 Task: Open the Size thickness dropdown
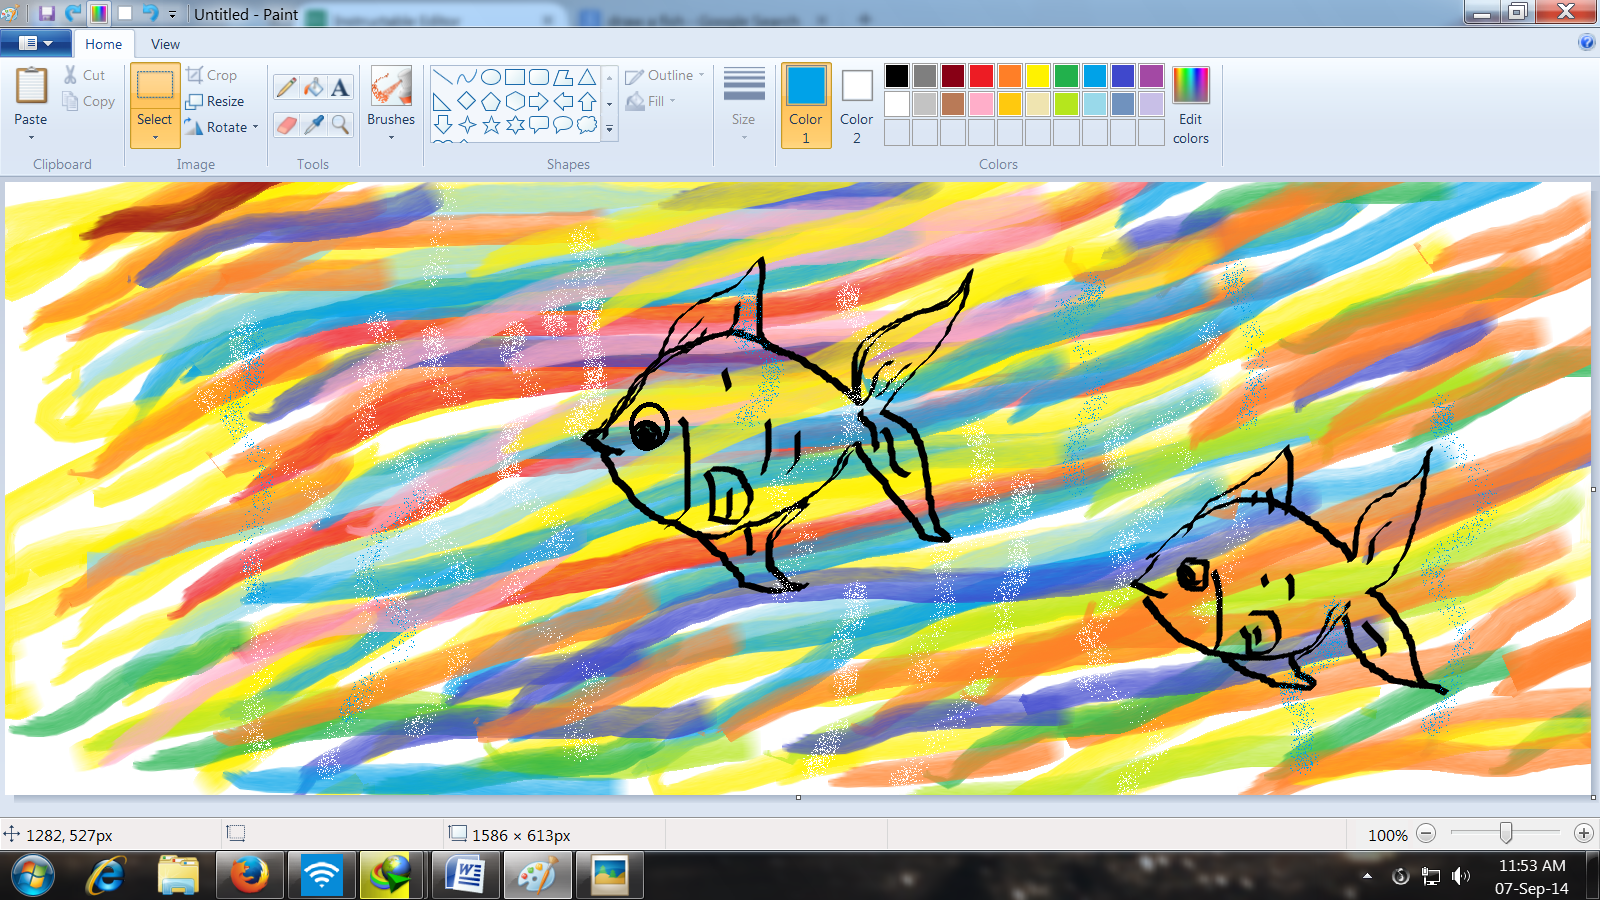tap(744, 105)
